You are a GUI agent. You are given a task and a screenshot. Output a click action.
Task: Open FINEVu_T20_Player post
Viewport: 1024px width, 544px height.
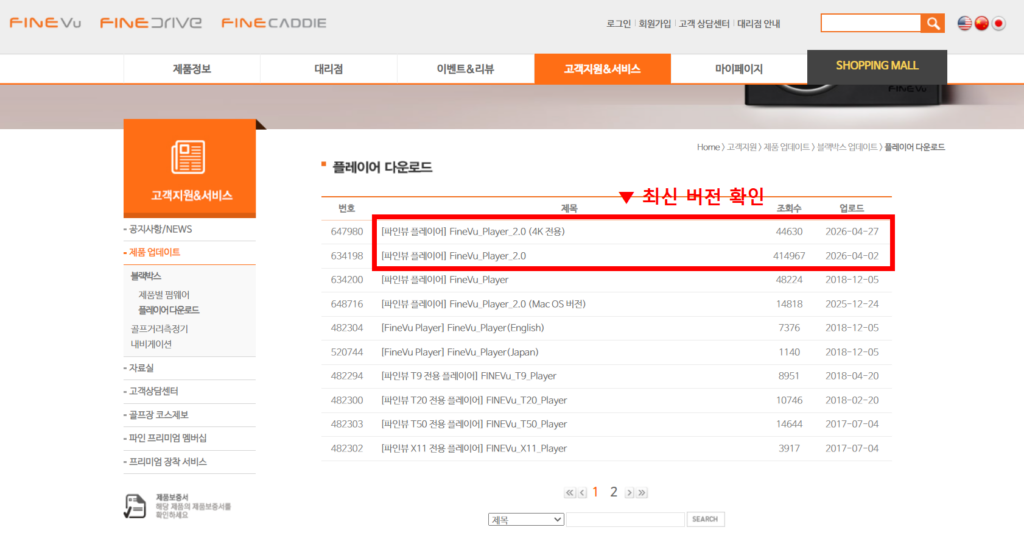pyautogui.click(x=473, y=400)
